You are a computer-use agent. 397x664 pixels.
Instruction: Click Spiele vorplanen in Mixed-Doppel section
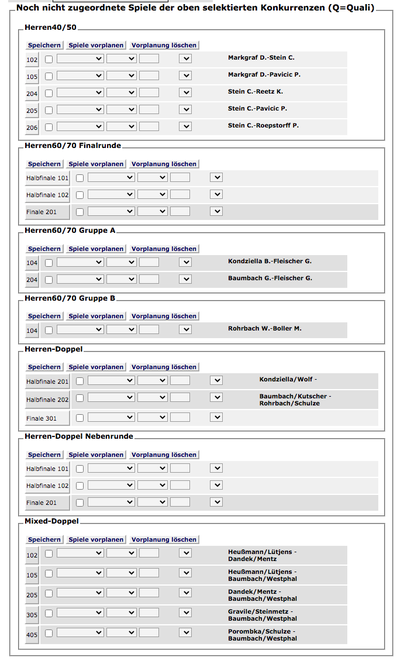point(96,540)
